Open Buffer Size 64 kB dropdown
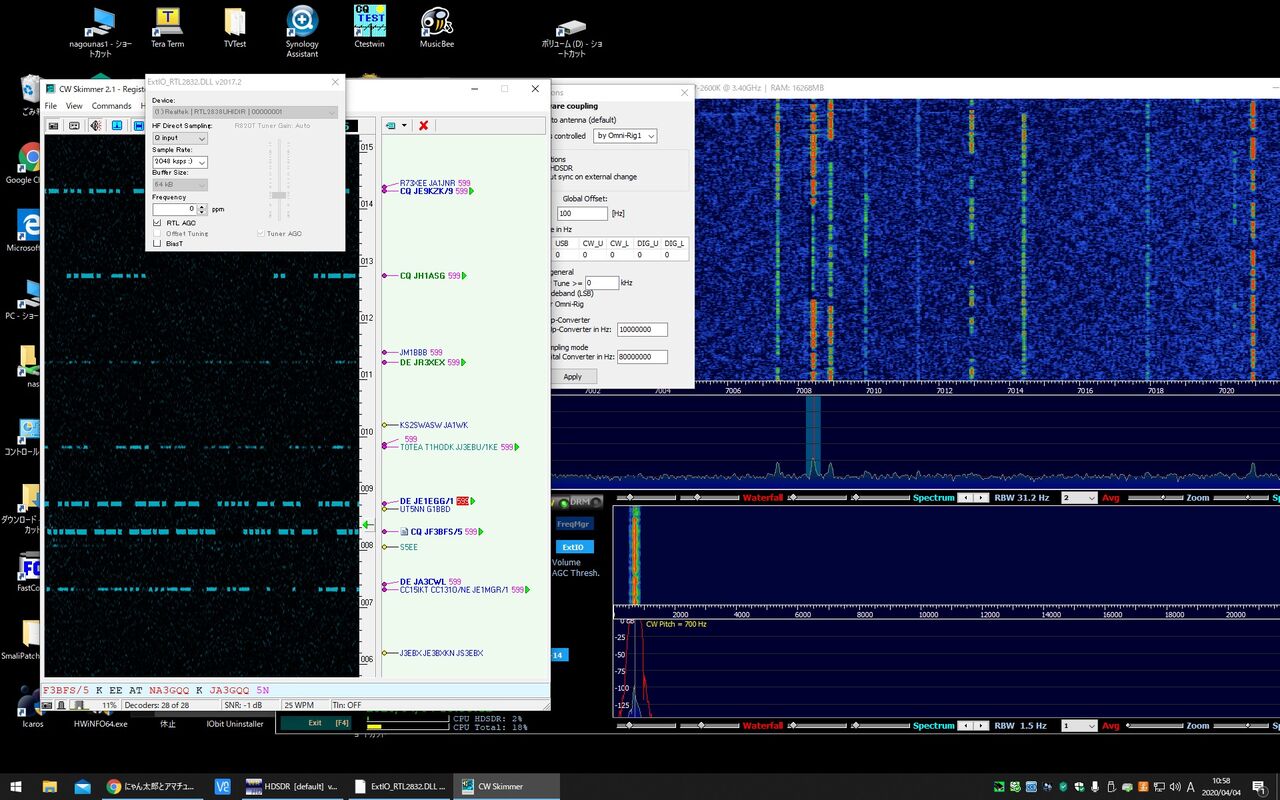 click(x=180, y=185)
